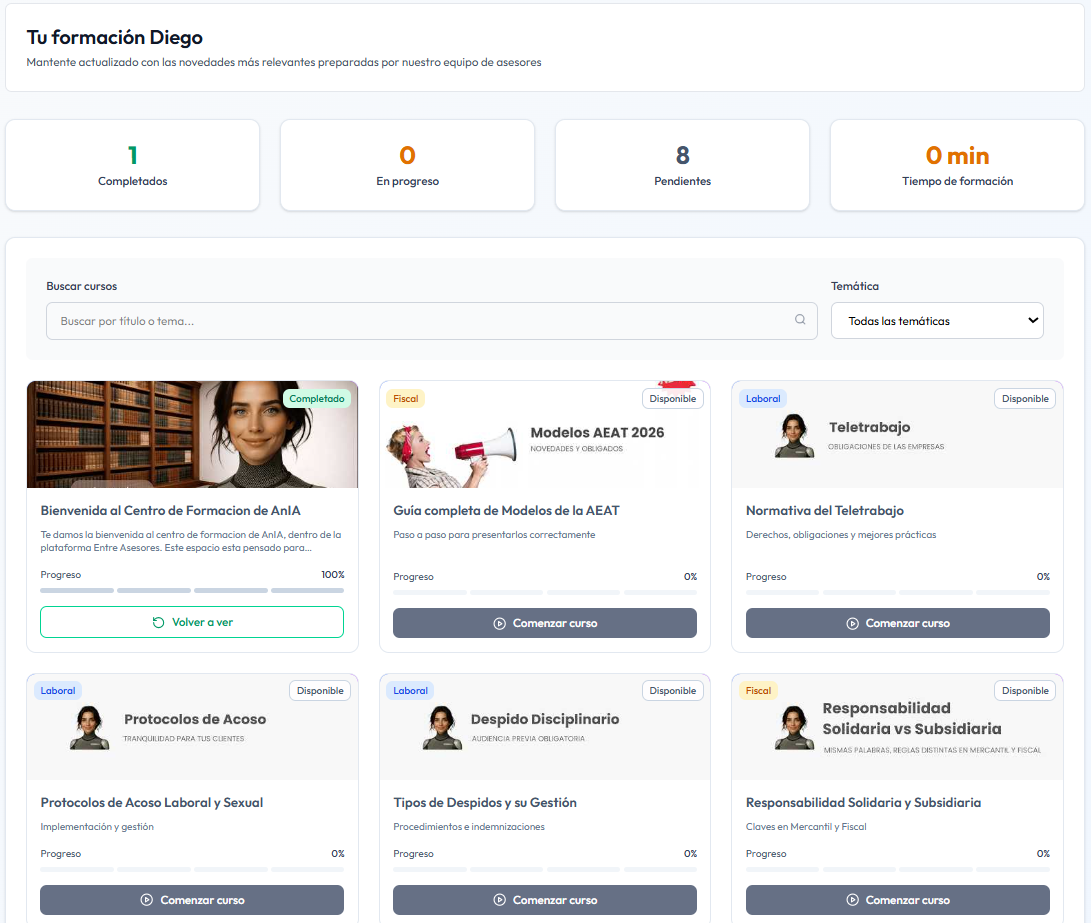
Task: Select the Pendientes stat card
Action: point(682,166)
